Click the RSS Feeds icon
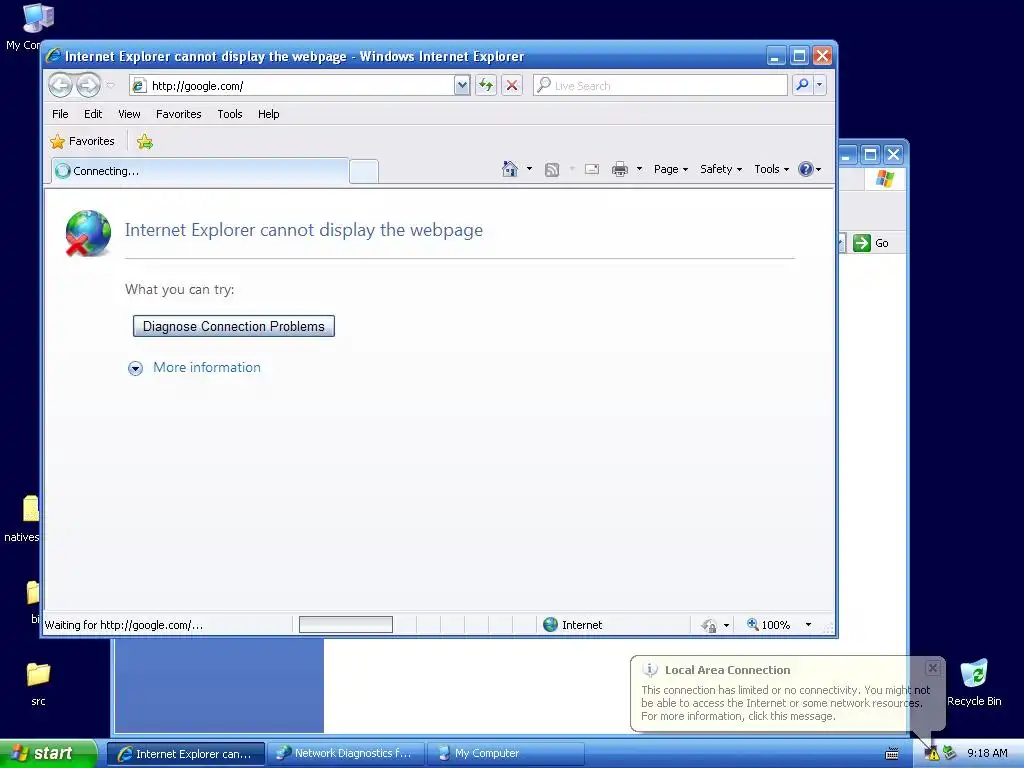The image size is (1024, 768). coord(552,170)
